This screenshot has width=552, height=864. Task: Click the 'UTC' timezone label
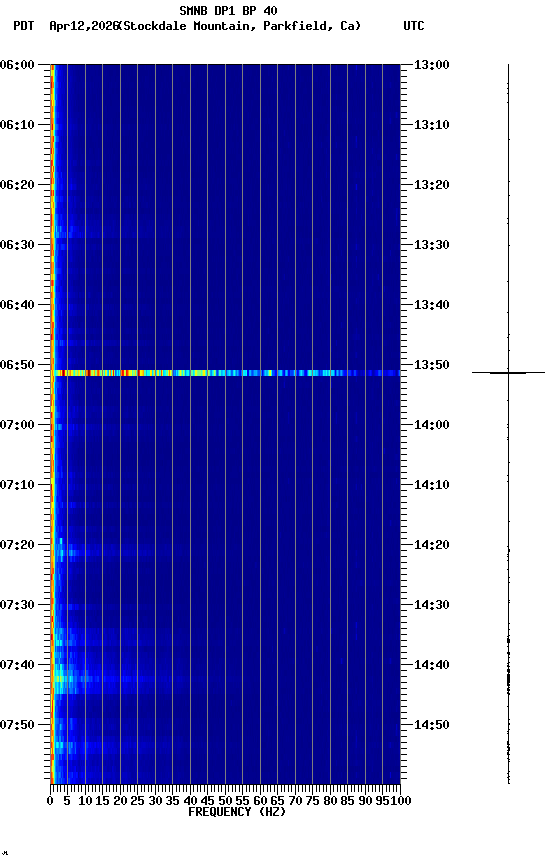[x=414, y=26]
